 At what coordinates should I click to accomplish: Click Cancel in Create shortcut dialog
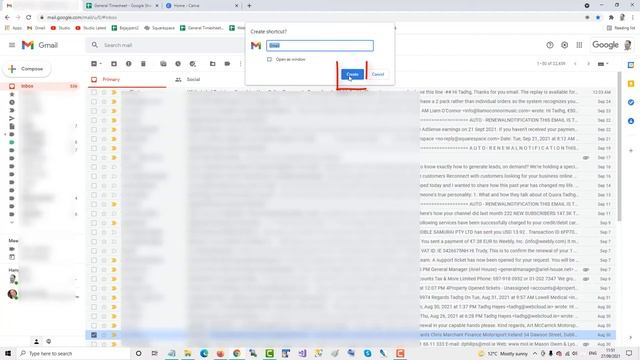(x=378, y=74)
